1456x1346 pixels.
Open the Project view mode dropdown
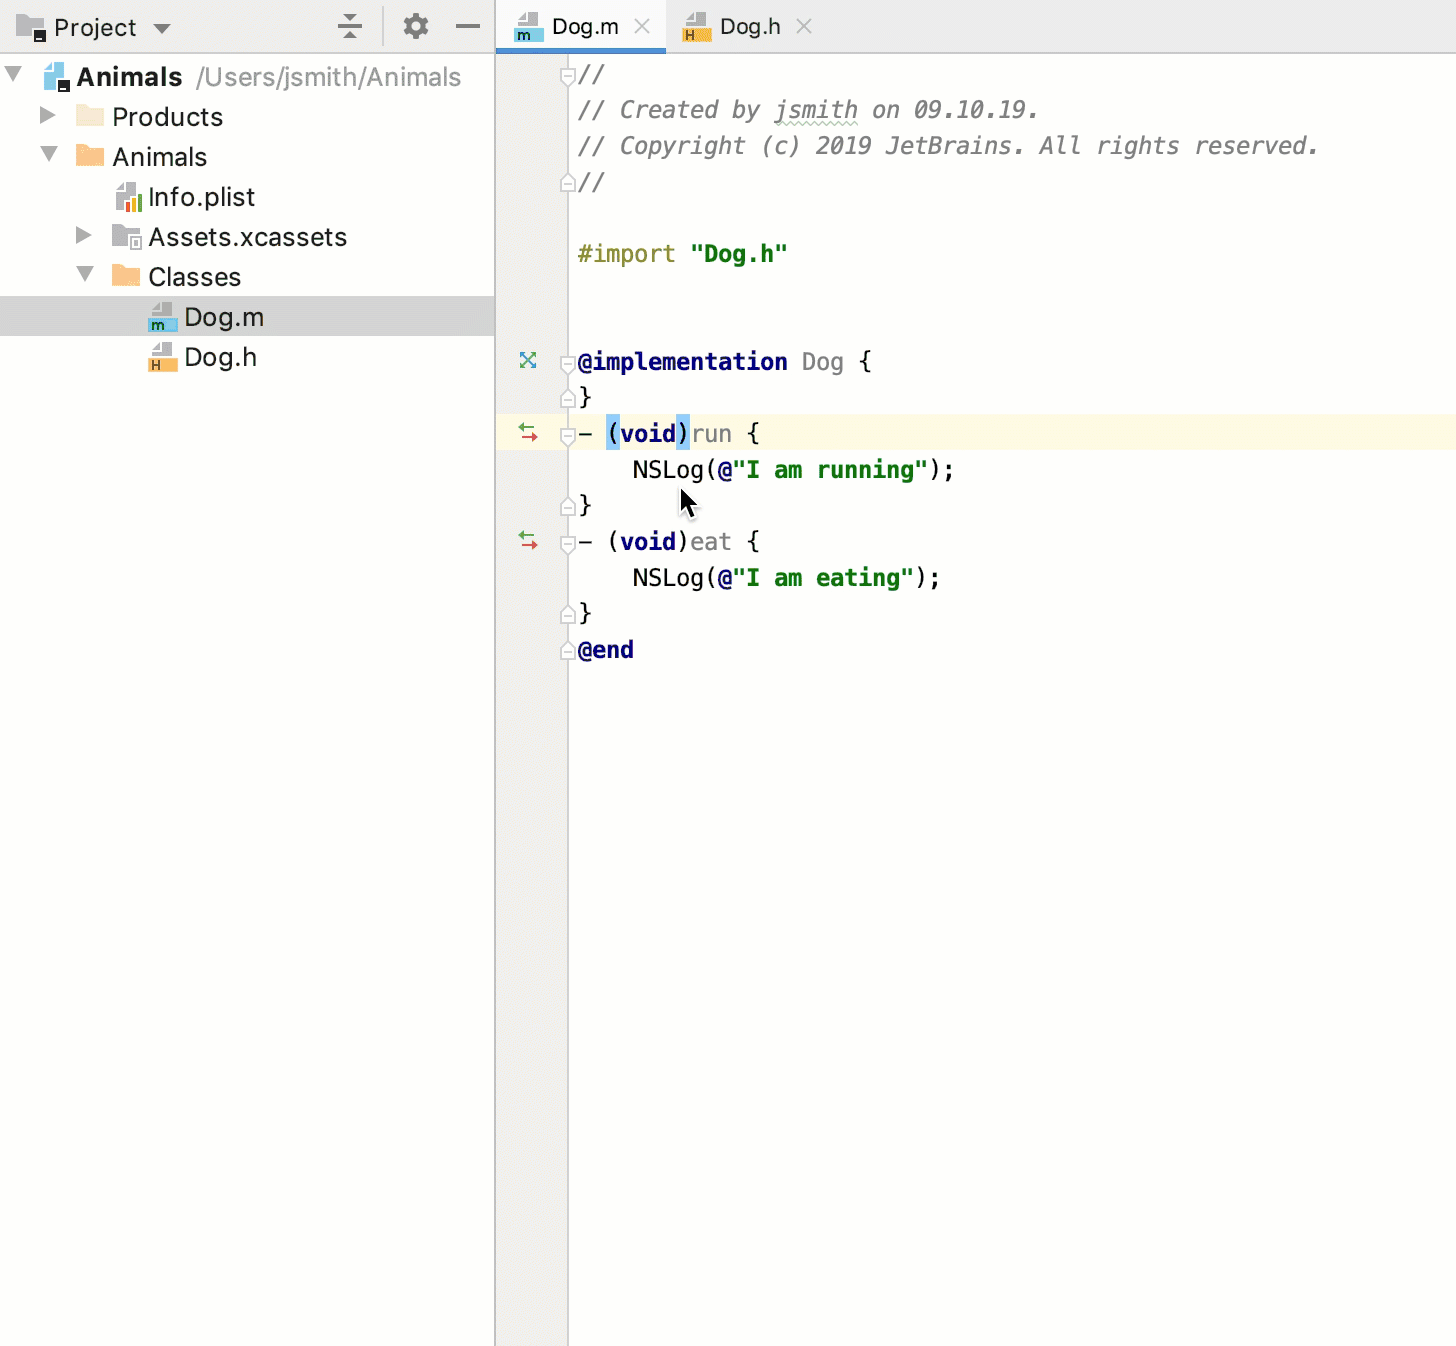pos(162,27)
